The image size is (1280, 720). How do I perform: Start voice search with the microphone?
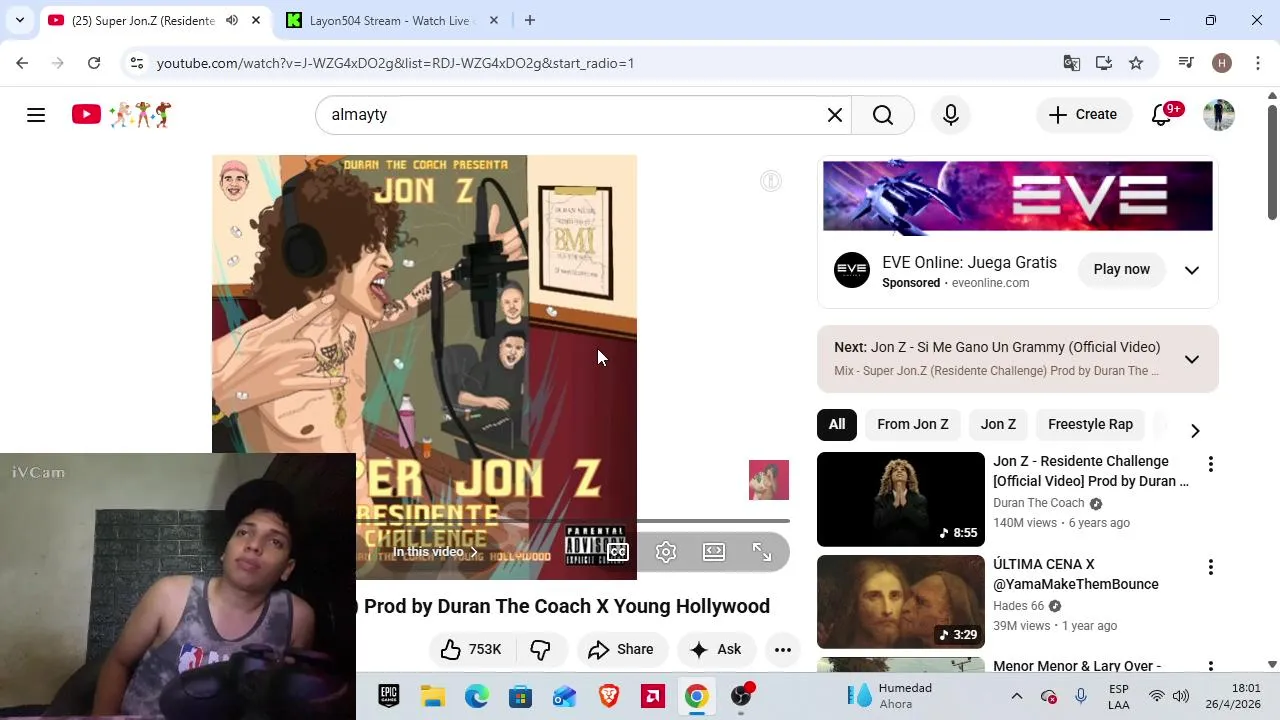(x=951, y=115)
